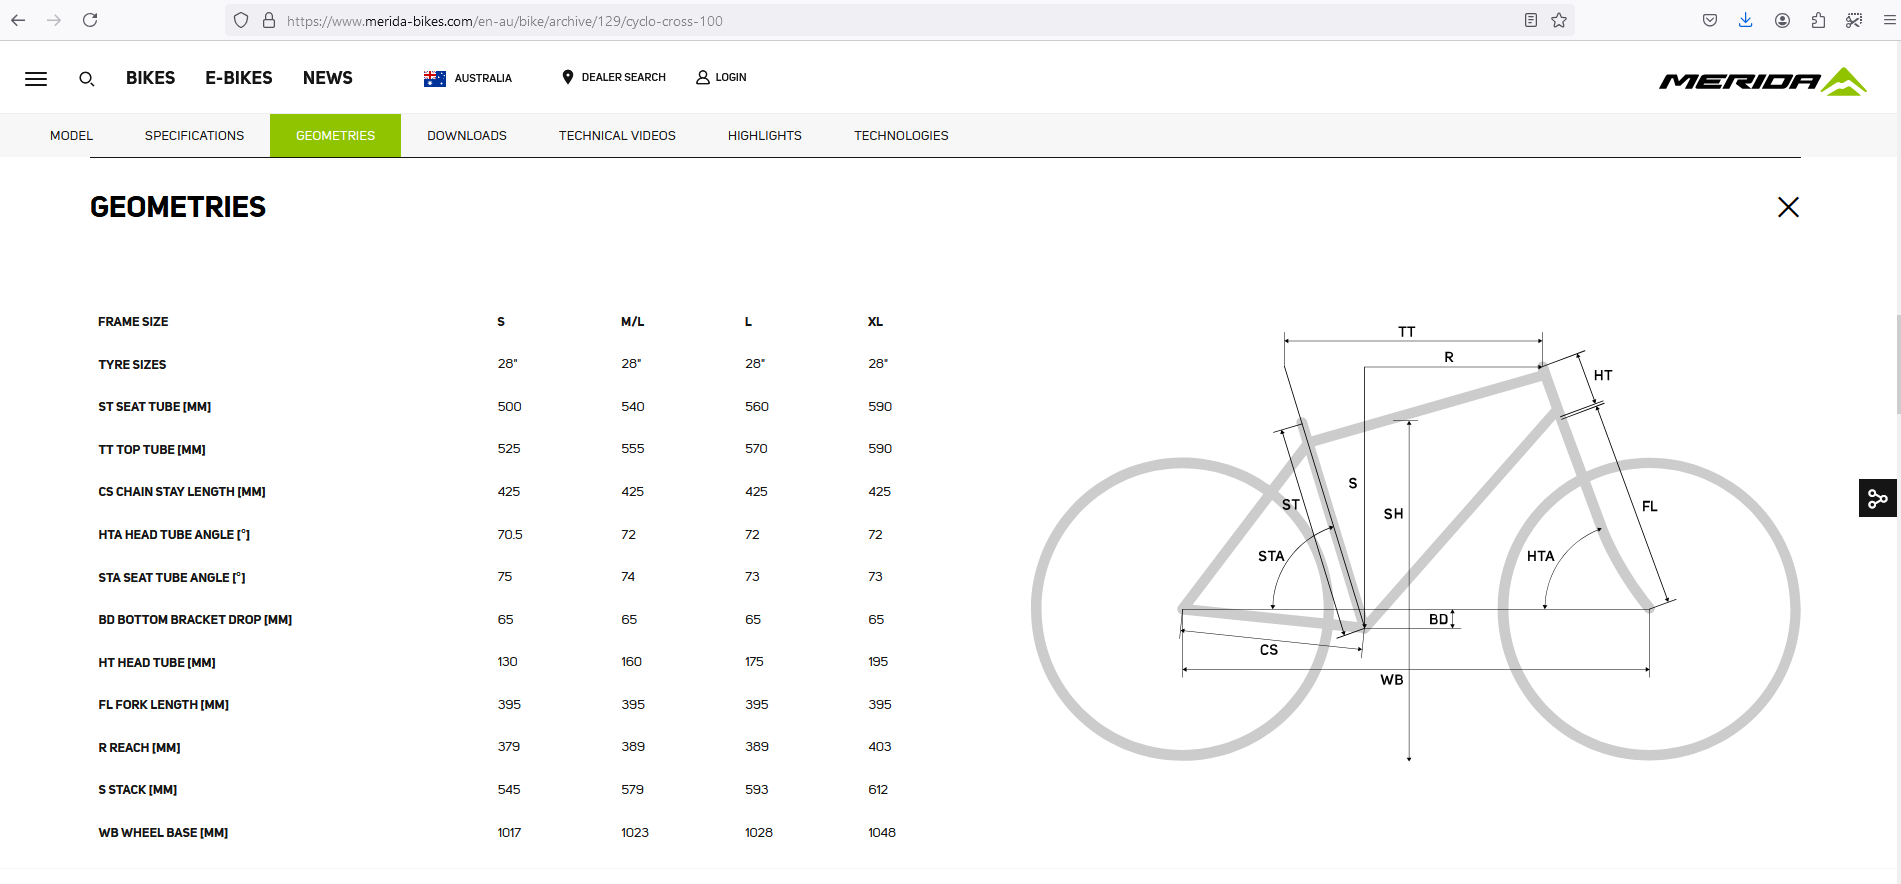Open the Dealer Search link
This screenshot has height=884, width=1901.
614,77
